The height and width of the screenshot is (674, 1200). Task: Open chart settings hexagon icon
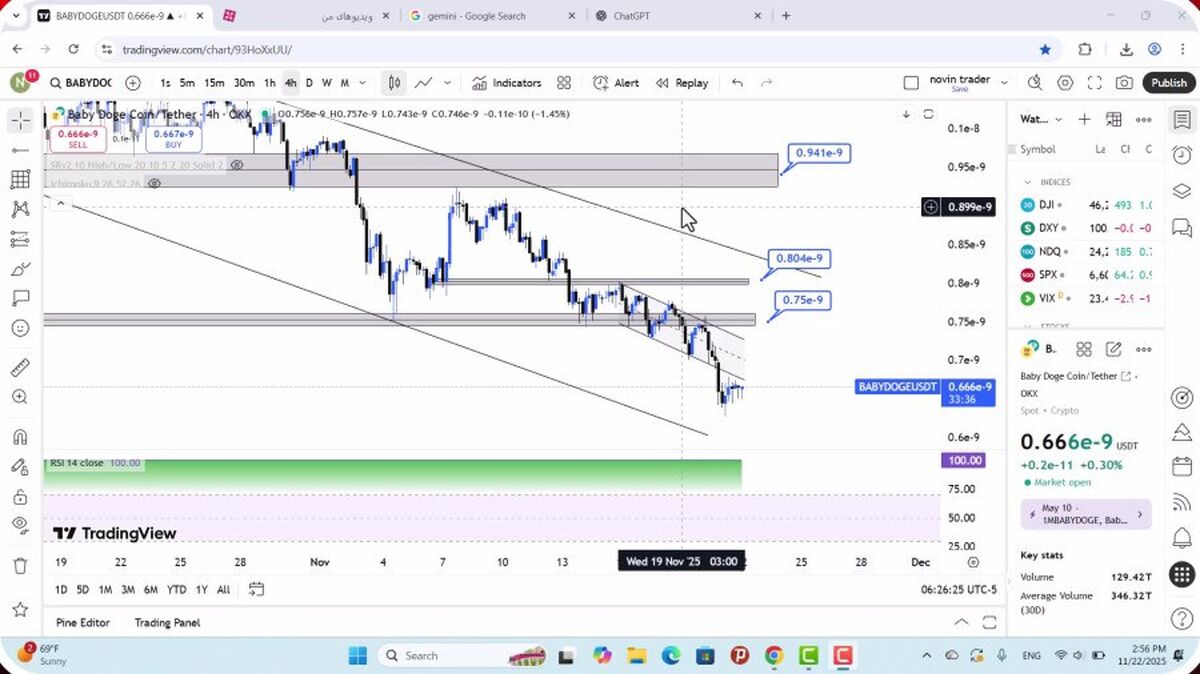click(x=1065, y=83)
